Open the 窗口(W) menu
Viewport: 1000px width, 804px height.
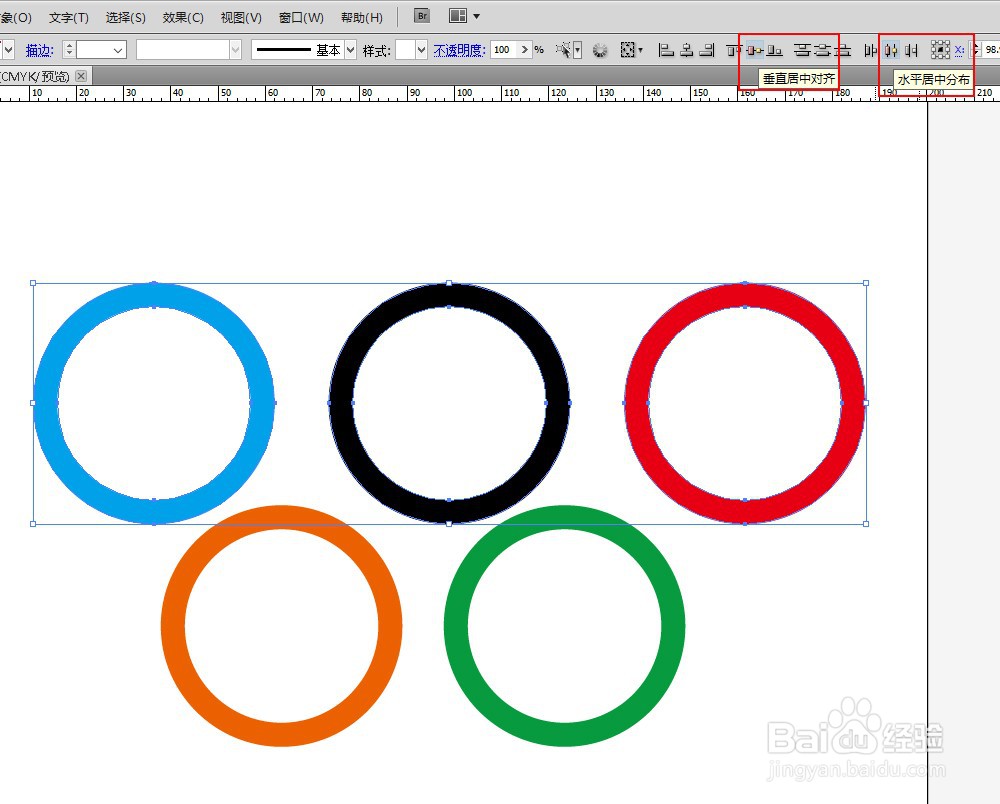click(x=301, y=17)
